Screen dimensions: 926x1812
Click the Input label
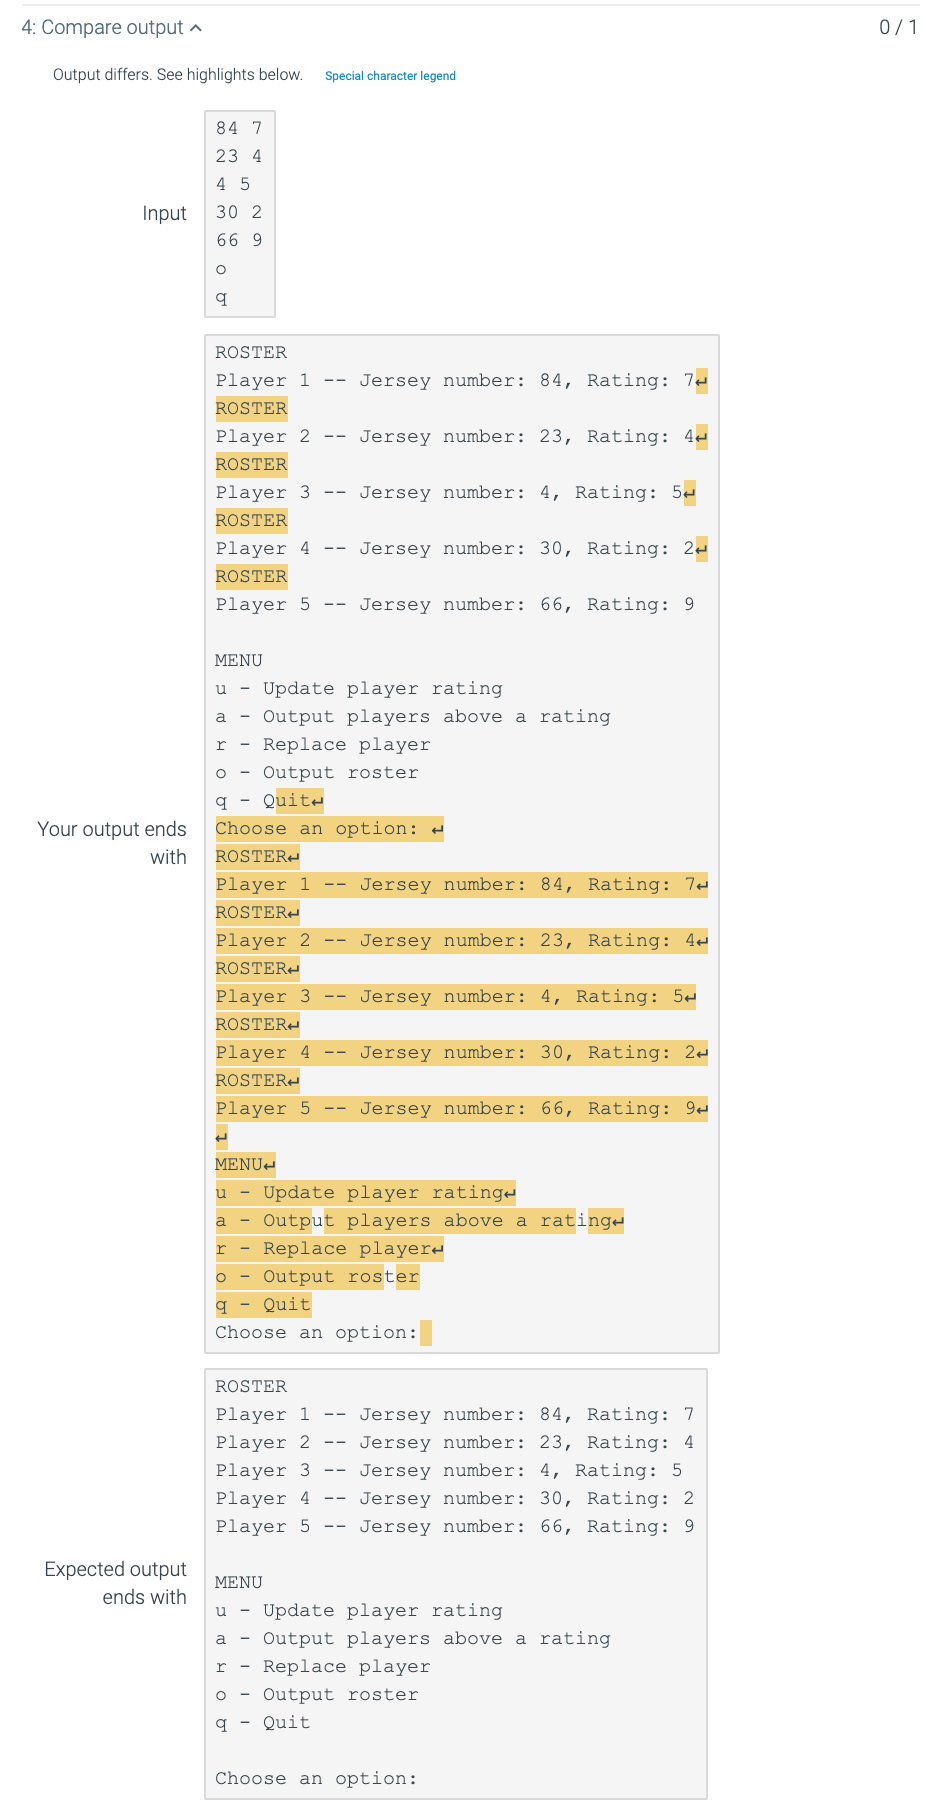164,213
